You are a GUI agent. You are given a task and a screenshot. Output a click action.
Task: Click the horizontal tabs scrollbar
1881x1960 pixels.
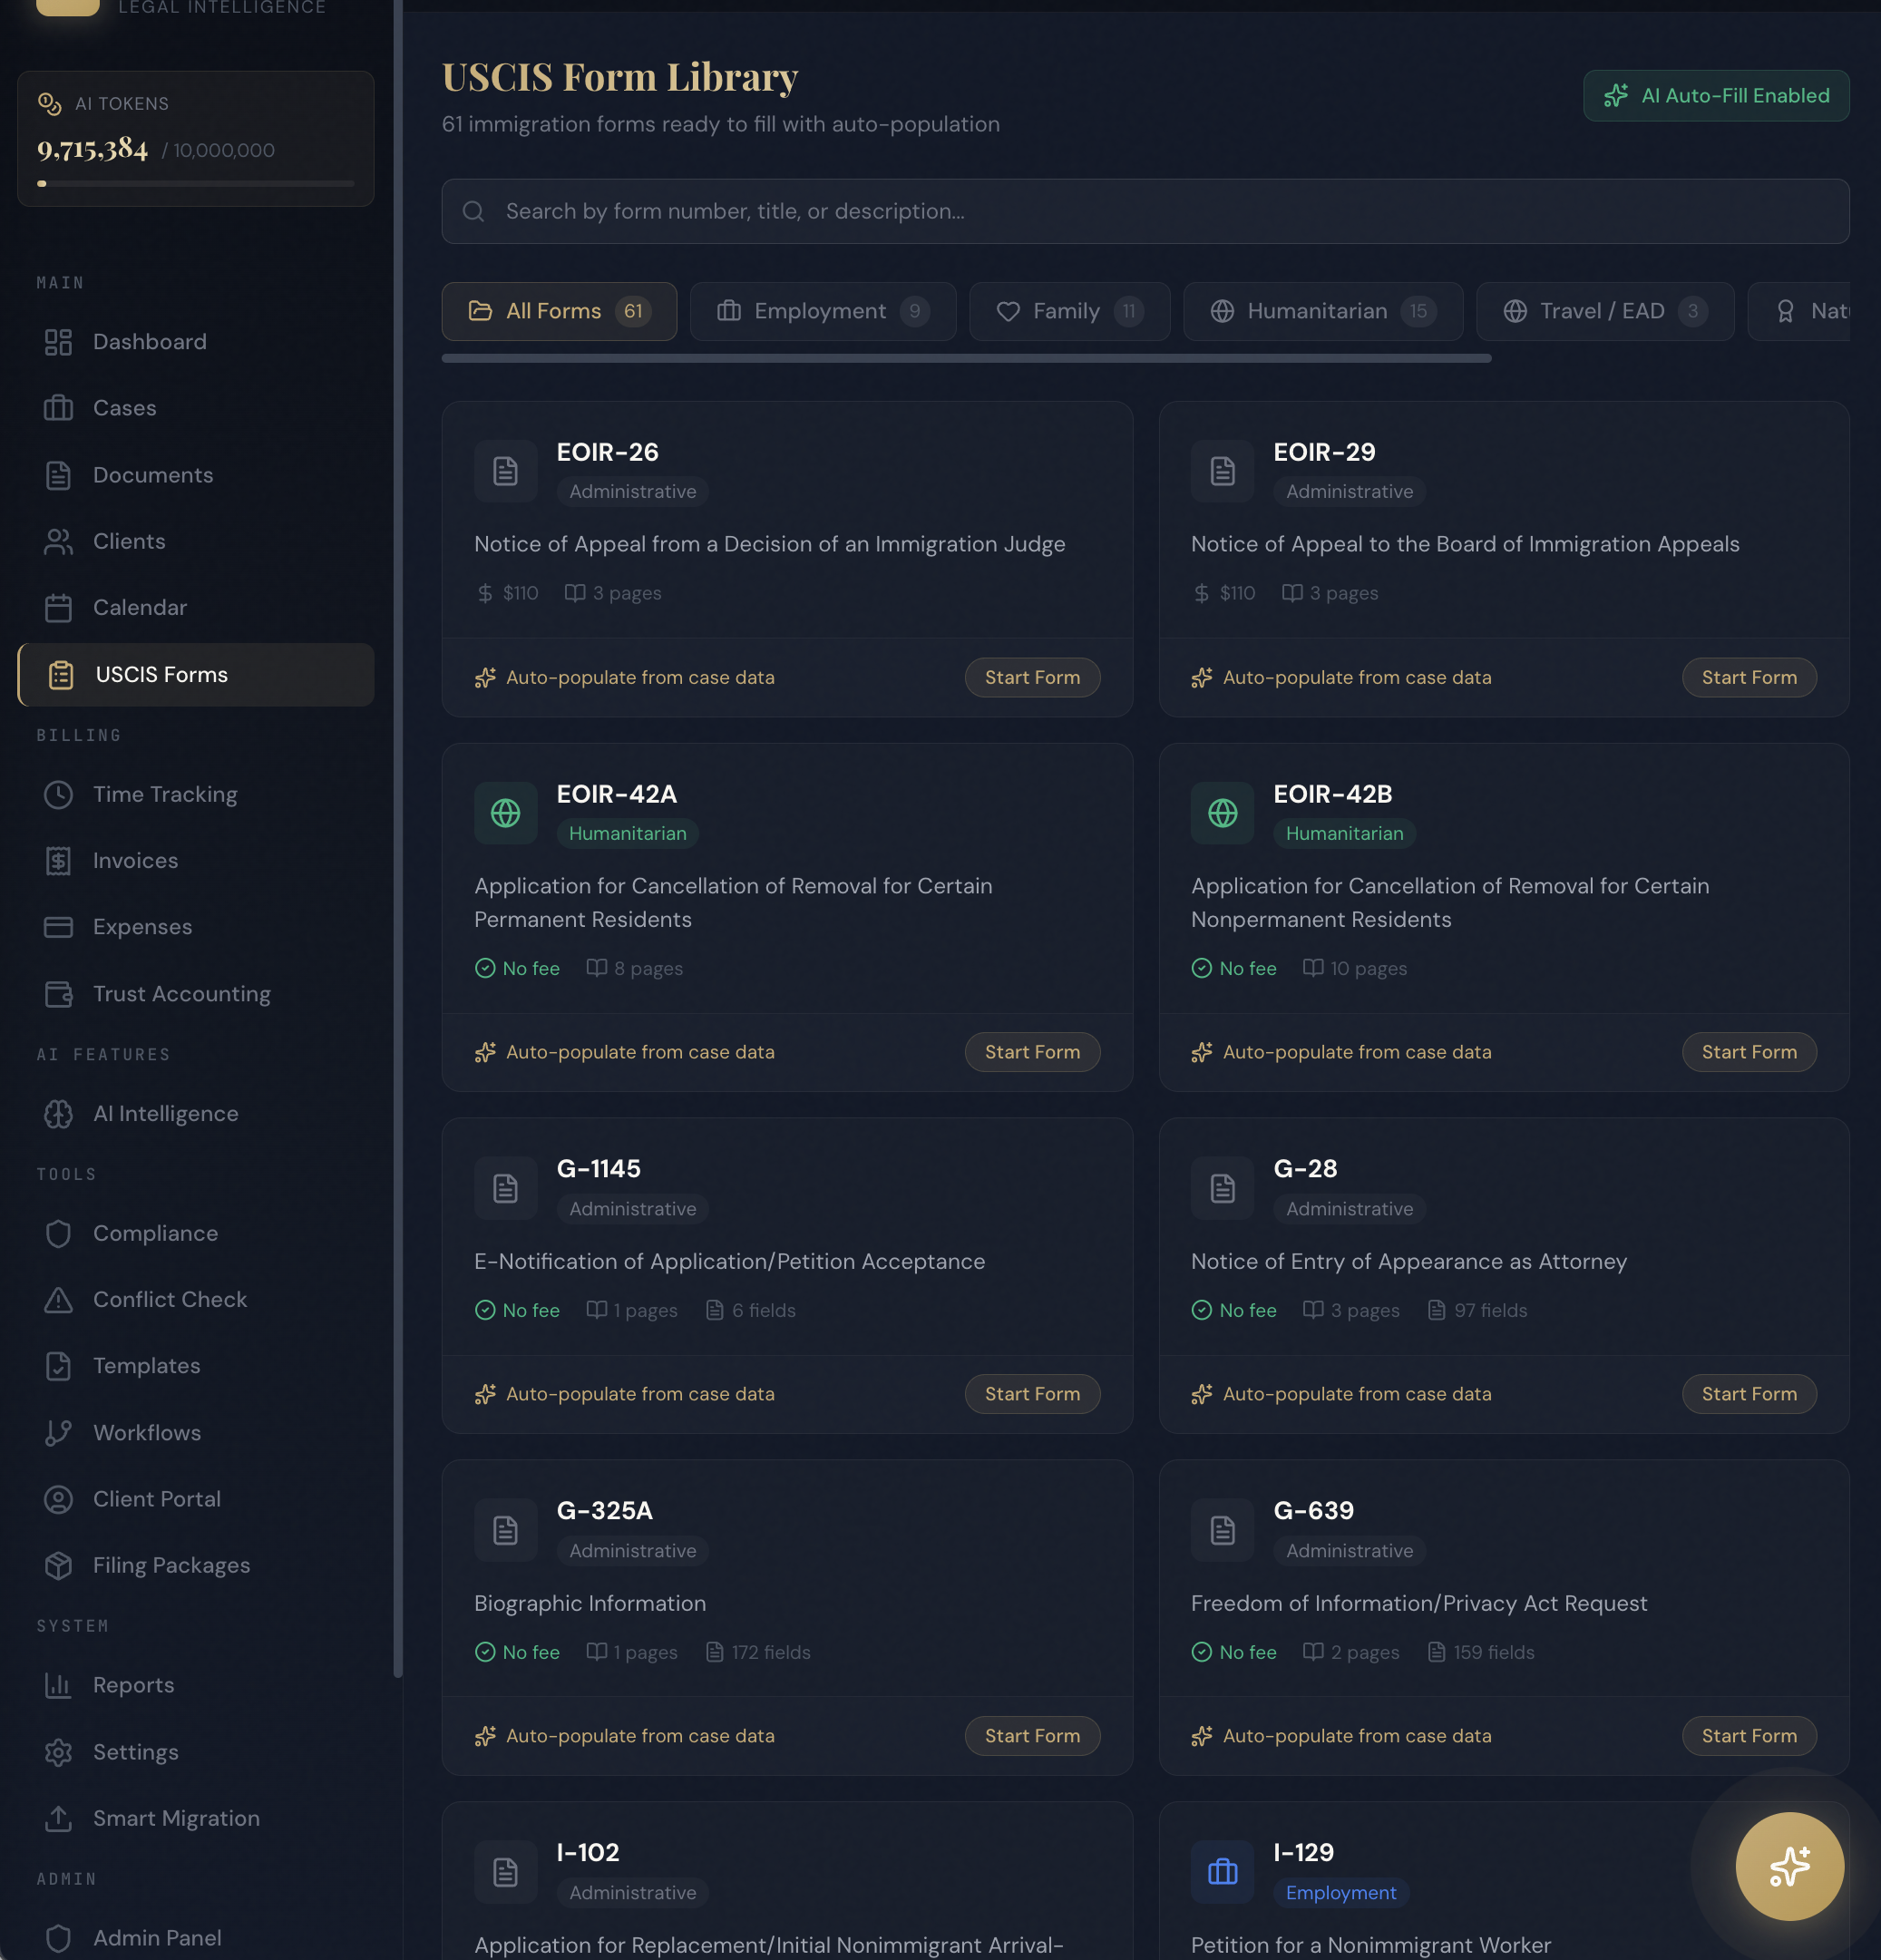pyautogui.click(x=965, y=358)
